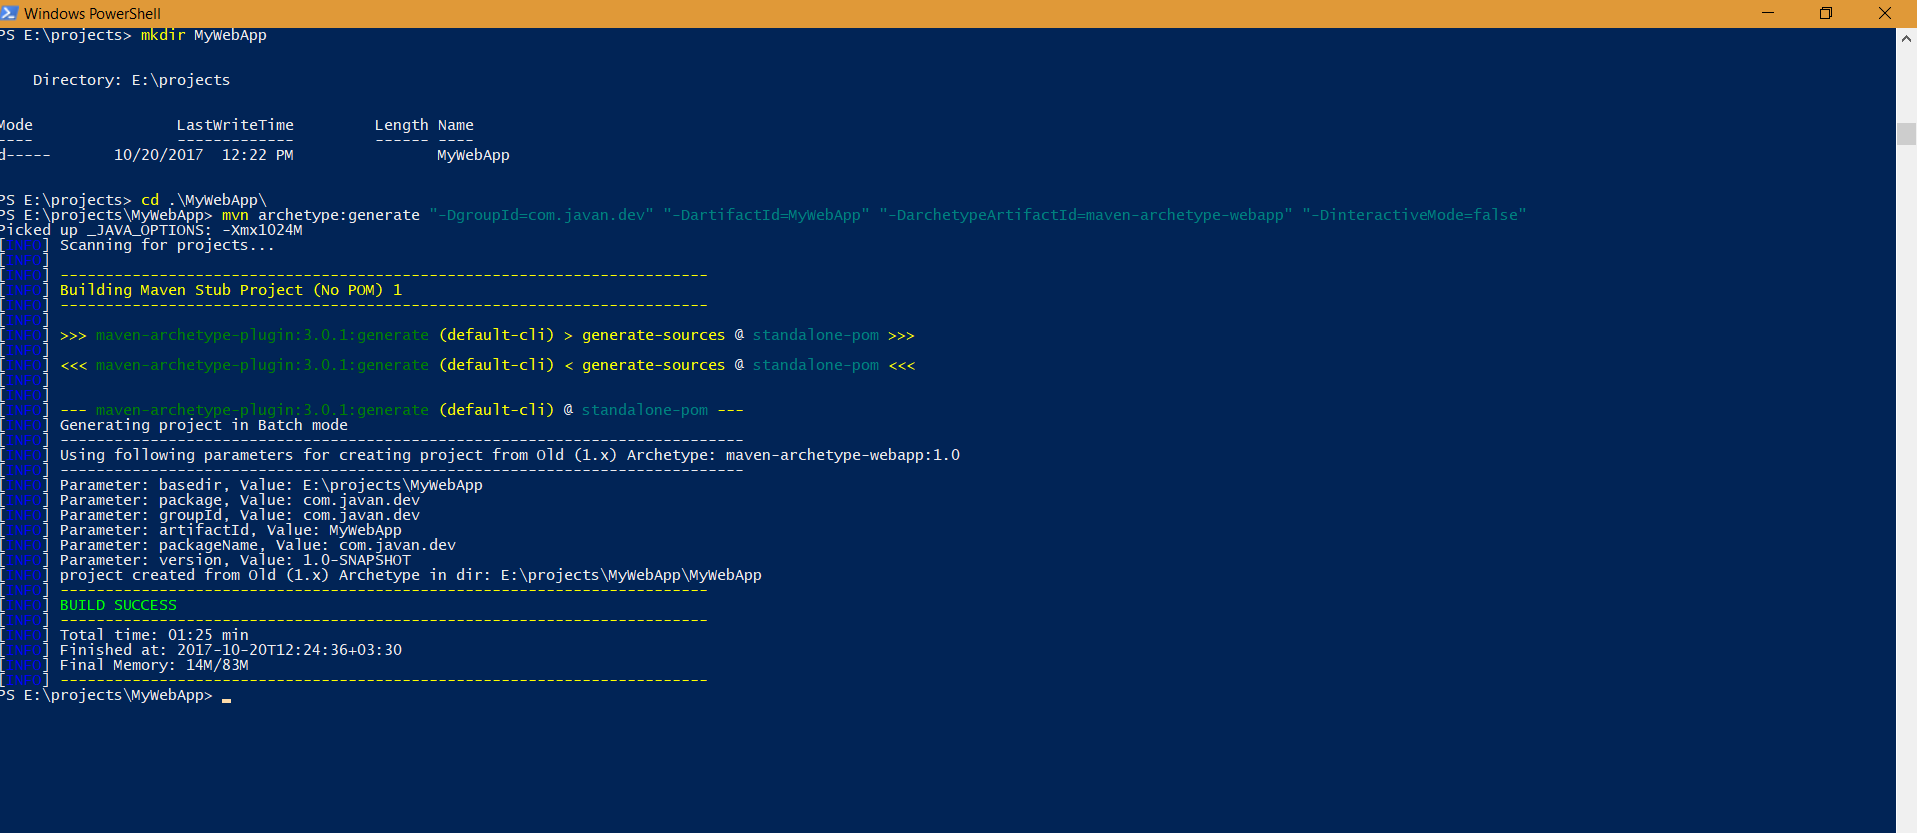
Task: Place cursor at the last command prompt
Action: coord(227,696)
